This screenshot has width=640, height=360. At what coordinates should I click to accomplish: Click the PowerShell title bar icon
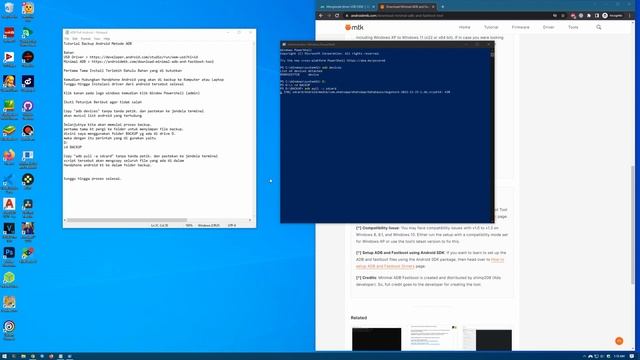[284, 44]
